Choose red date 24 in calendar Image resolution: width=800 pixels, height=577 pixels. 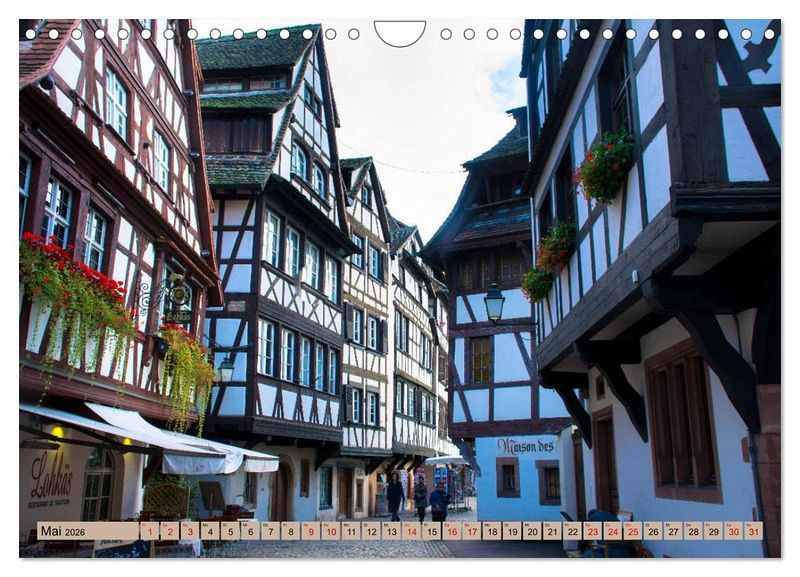612,531
